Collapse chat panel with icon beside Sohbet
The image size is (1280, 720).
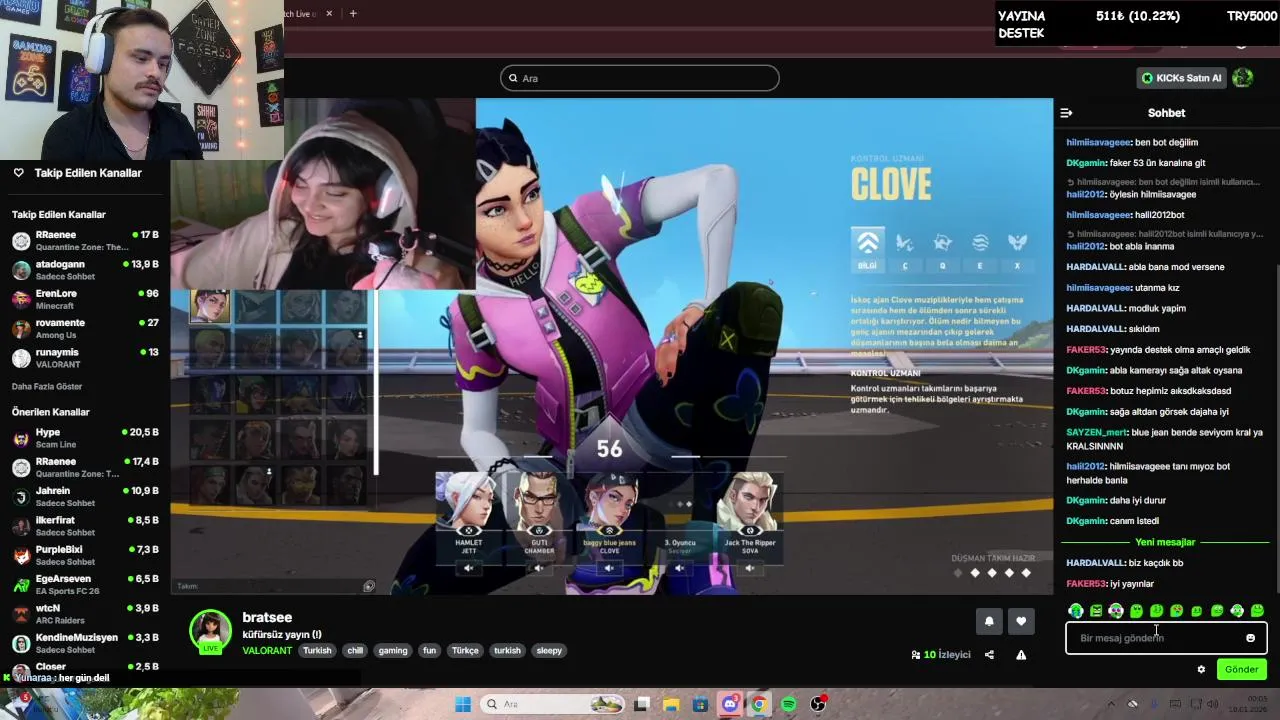click(x=1066, y=113)
